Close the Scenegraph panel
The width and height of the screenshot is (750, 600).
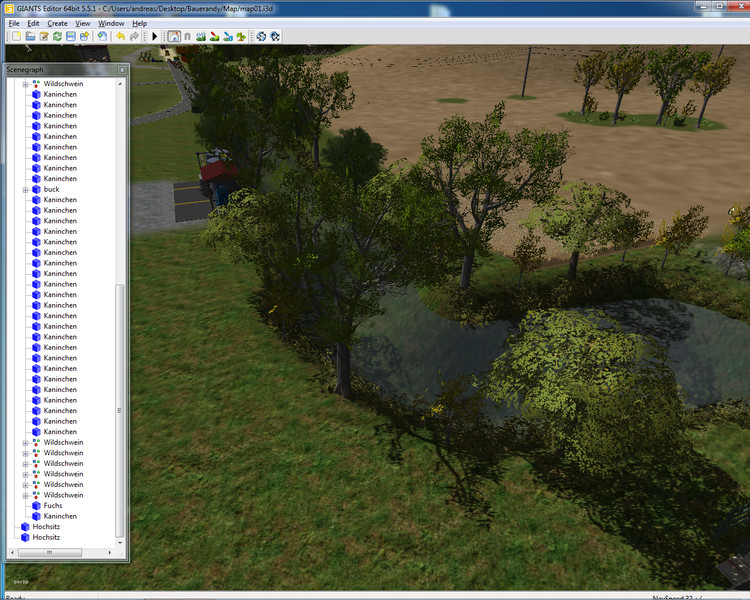(x=122, y=70)
